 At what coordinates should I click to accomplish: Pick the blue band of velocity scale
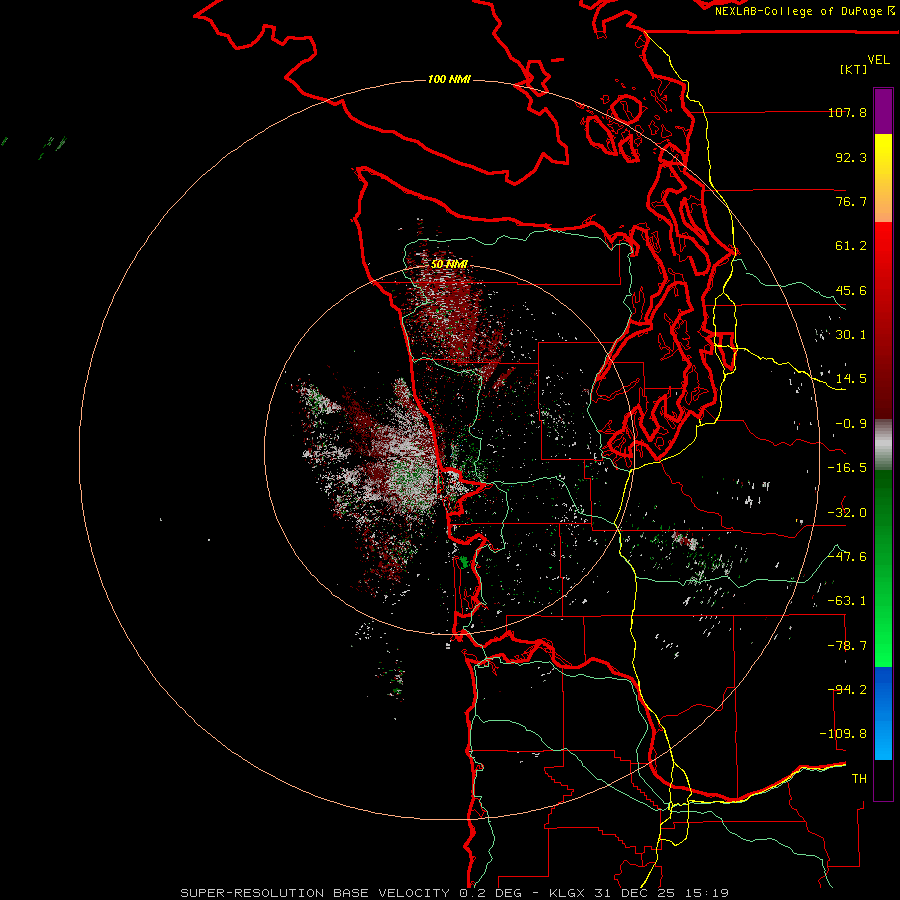pyautogui.click(x=883, y=712)
